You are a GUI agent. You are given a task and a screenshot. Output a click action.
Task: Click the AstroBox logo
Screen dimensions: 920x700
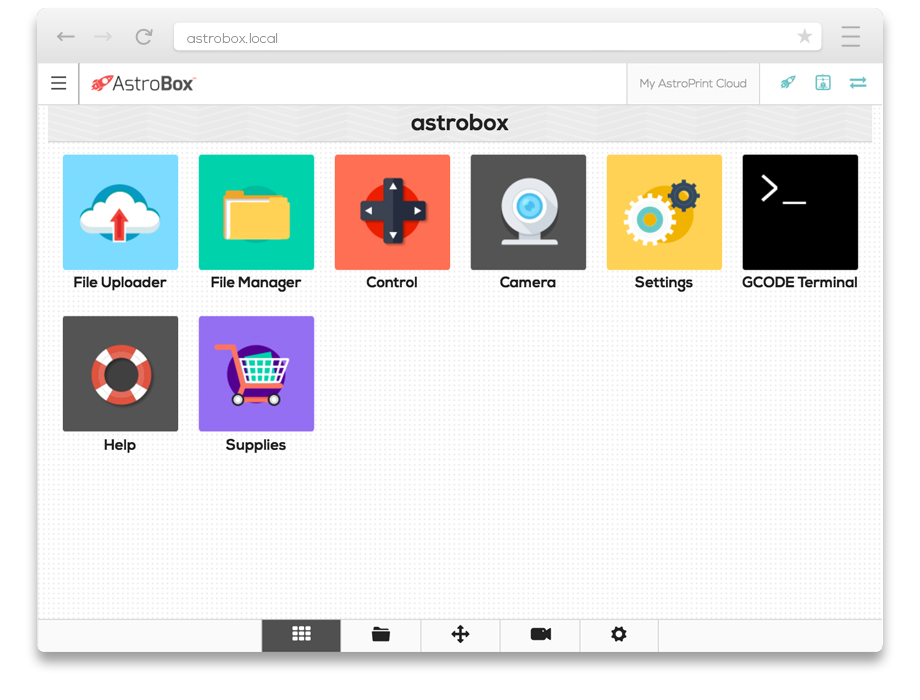coord(143,84)
